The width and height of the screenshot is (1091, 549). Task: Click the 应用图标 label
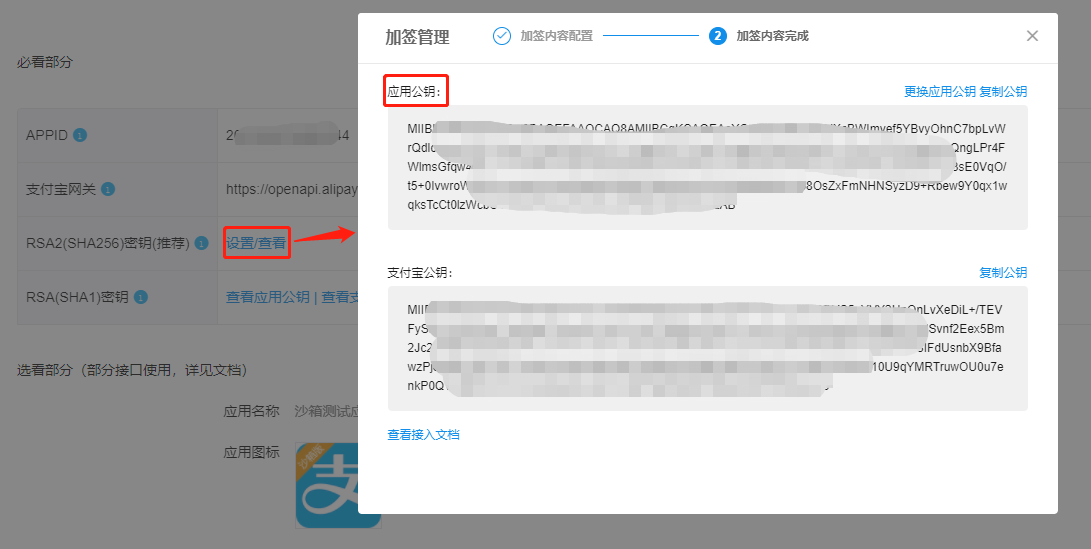pyautogui.click(x=251, y=452)
